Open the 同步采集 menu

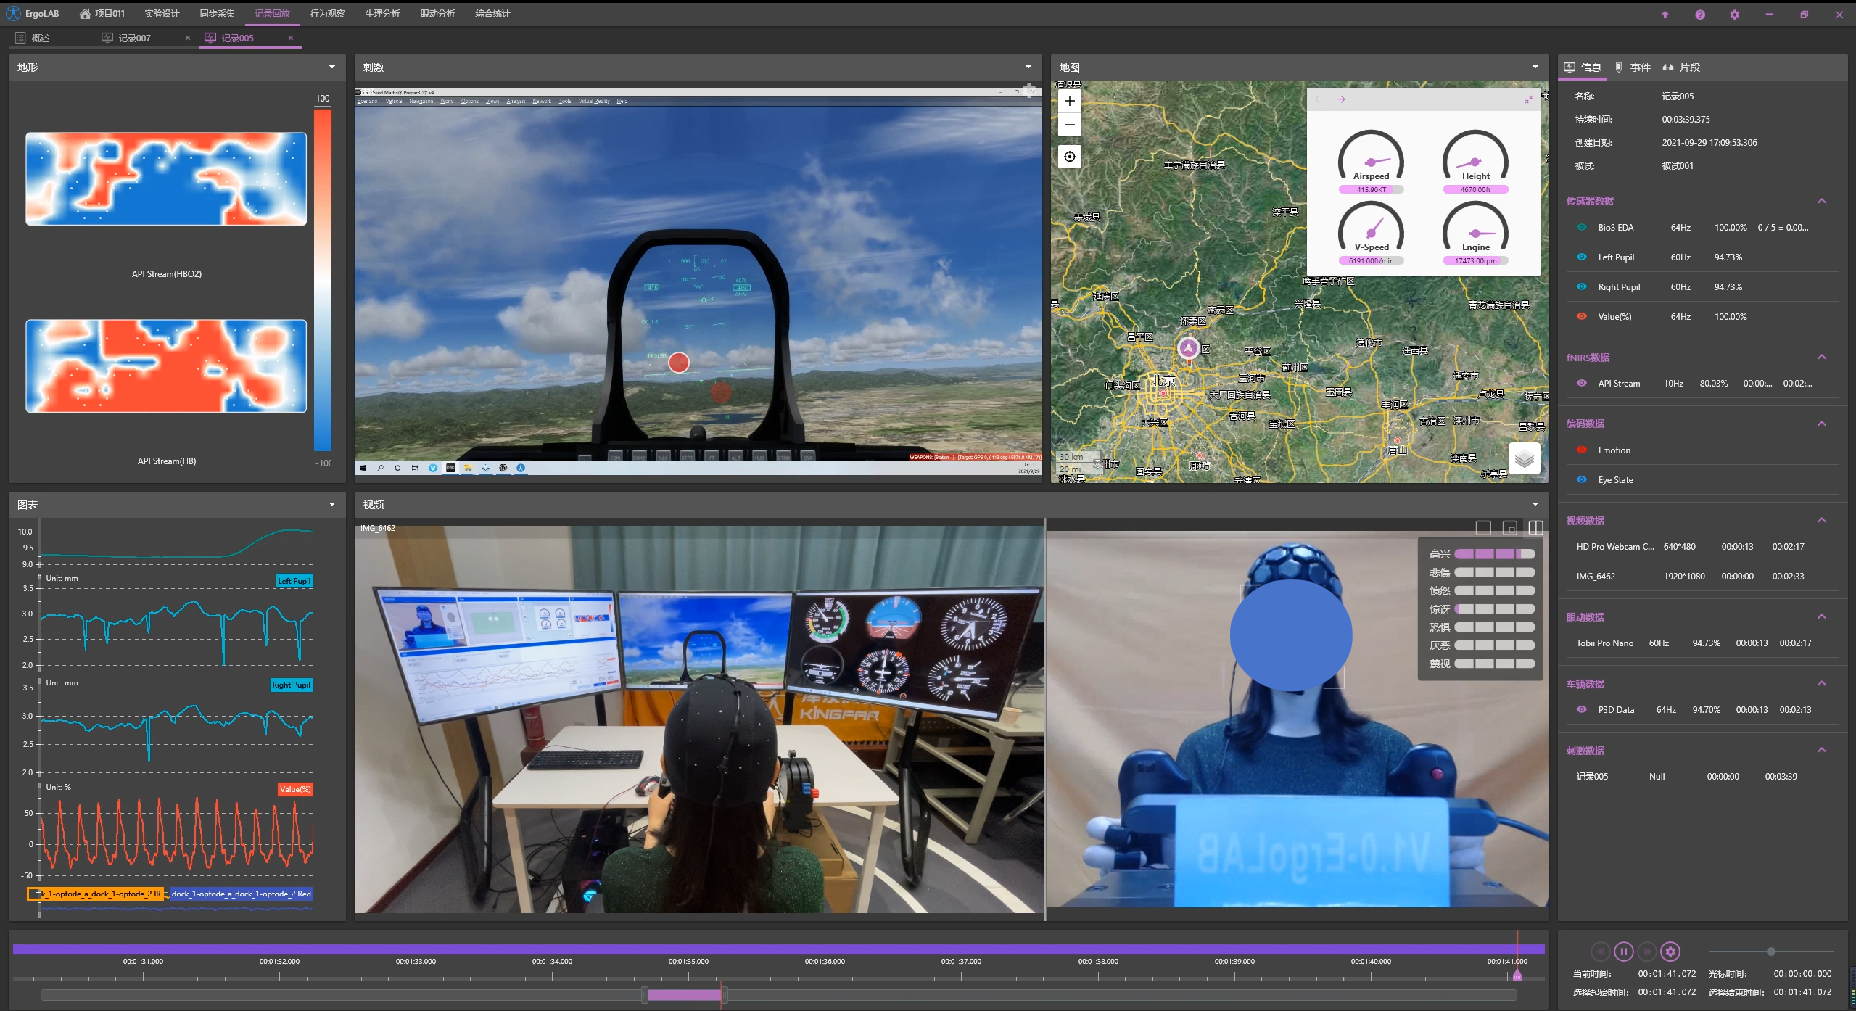point(217,13)
